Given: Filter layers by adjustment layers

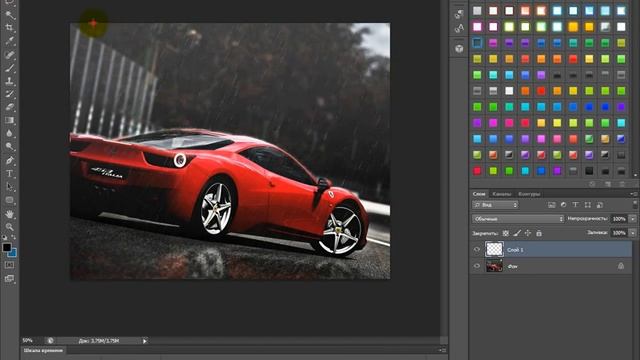Looking at the screenshot, I should click(563, 205).
